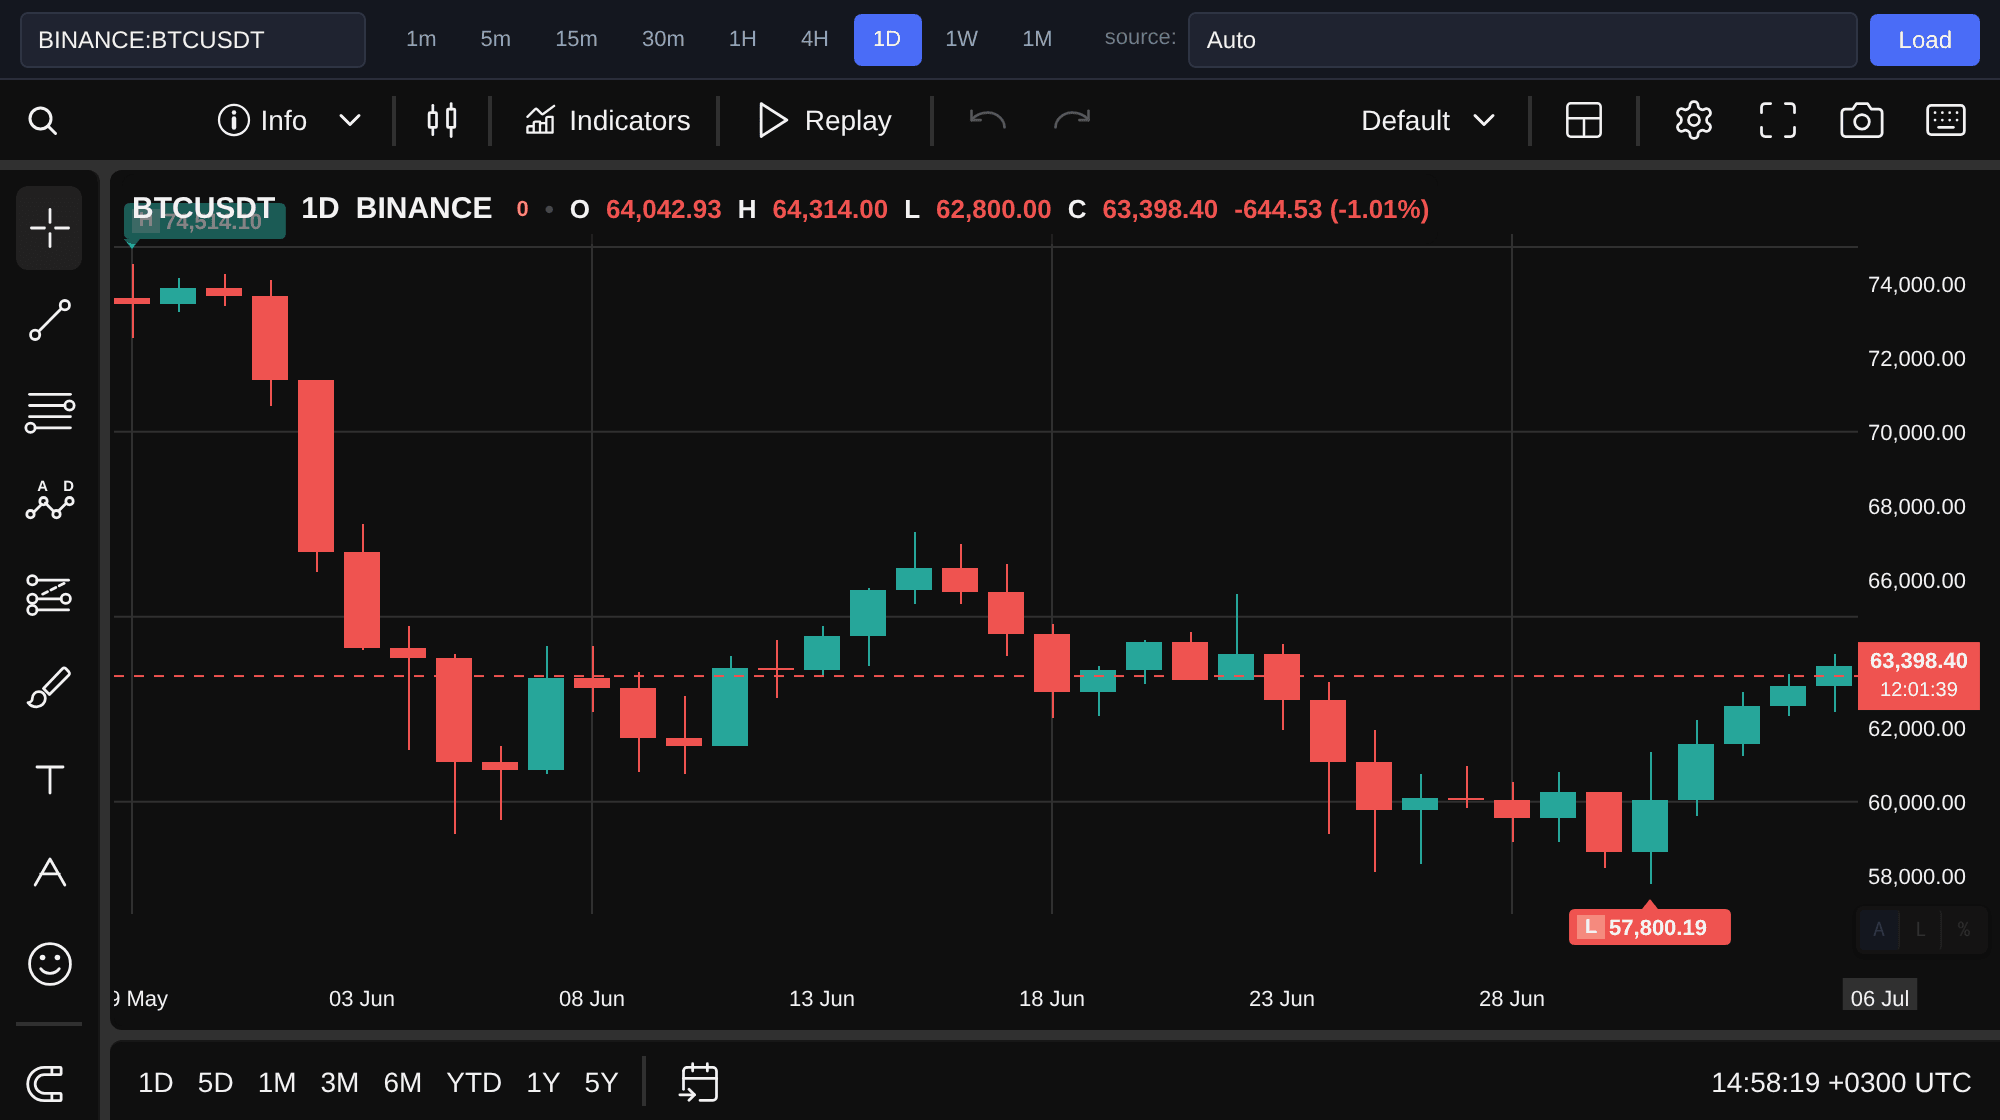This screenshot has height=1120, width=2000.
Task: Select the crosshair cursor tool
Action: [x=49, y=228]
